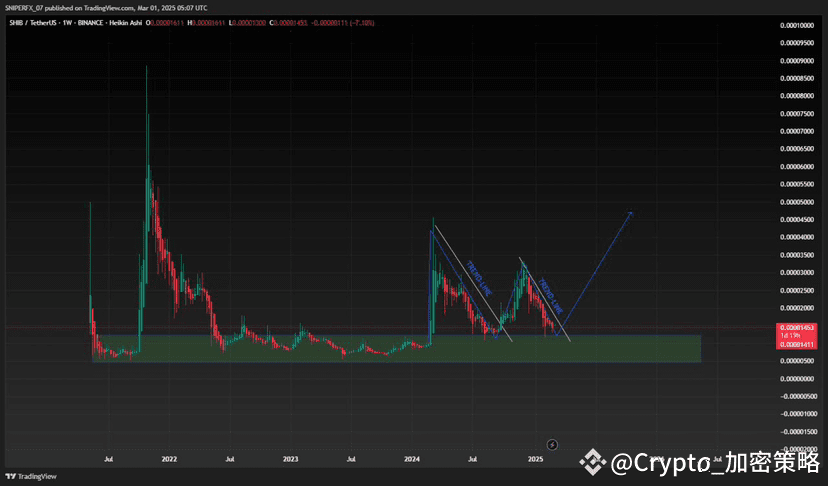Viewport: 828px width, 486px height.
Task: Click the TREND LINE label on 2025 downtrend
Action: [551, 296]
